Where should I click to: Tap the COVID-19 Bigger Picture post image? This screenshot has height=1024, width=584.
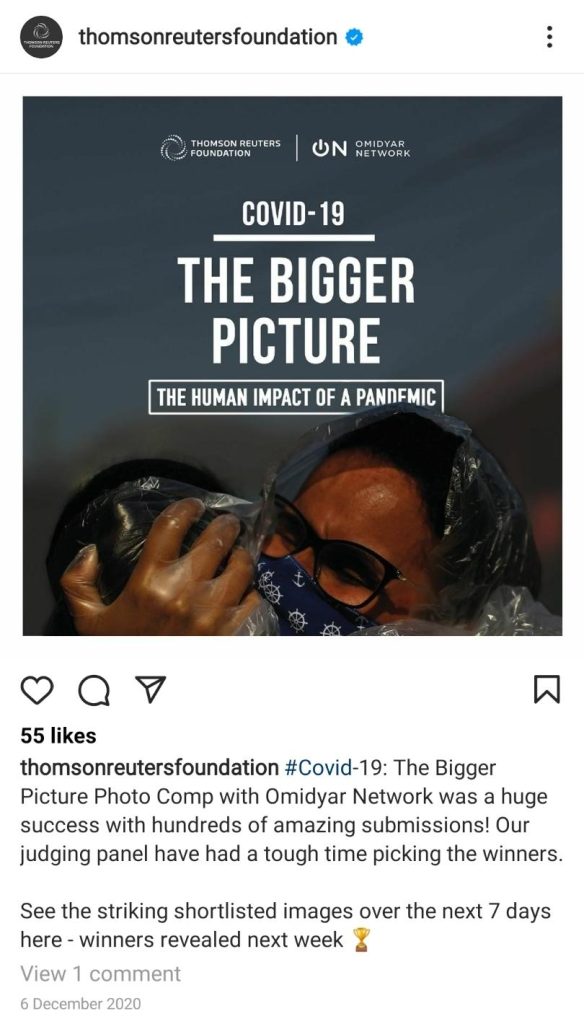(292, 366)
